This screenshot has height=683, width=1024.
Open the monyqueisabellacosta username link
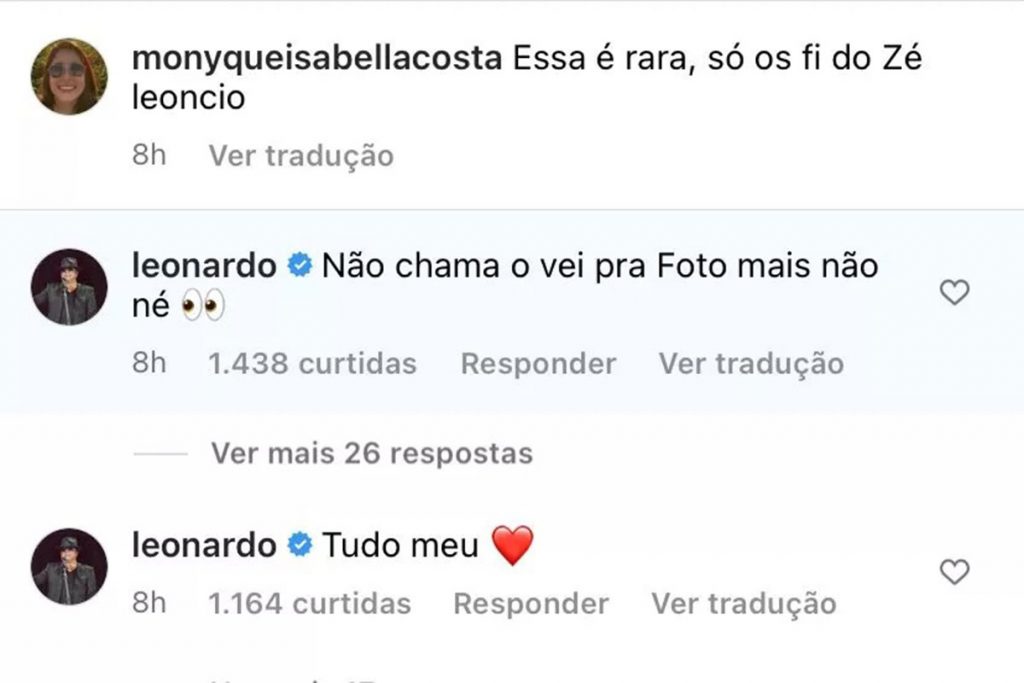pyautogui.click(x=317, y=58)
